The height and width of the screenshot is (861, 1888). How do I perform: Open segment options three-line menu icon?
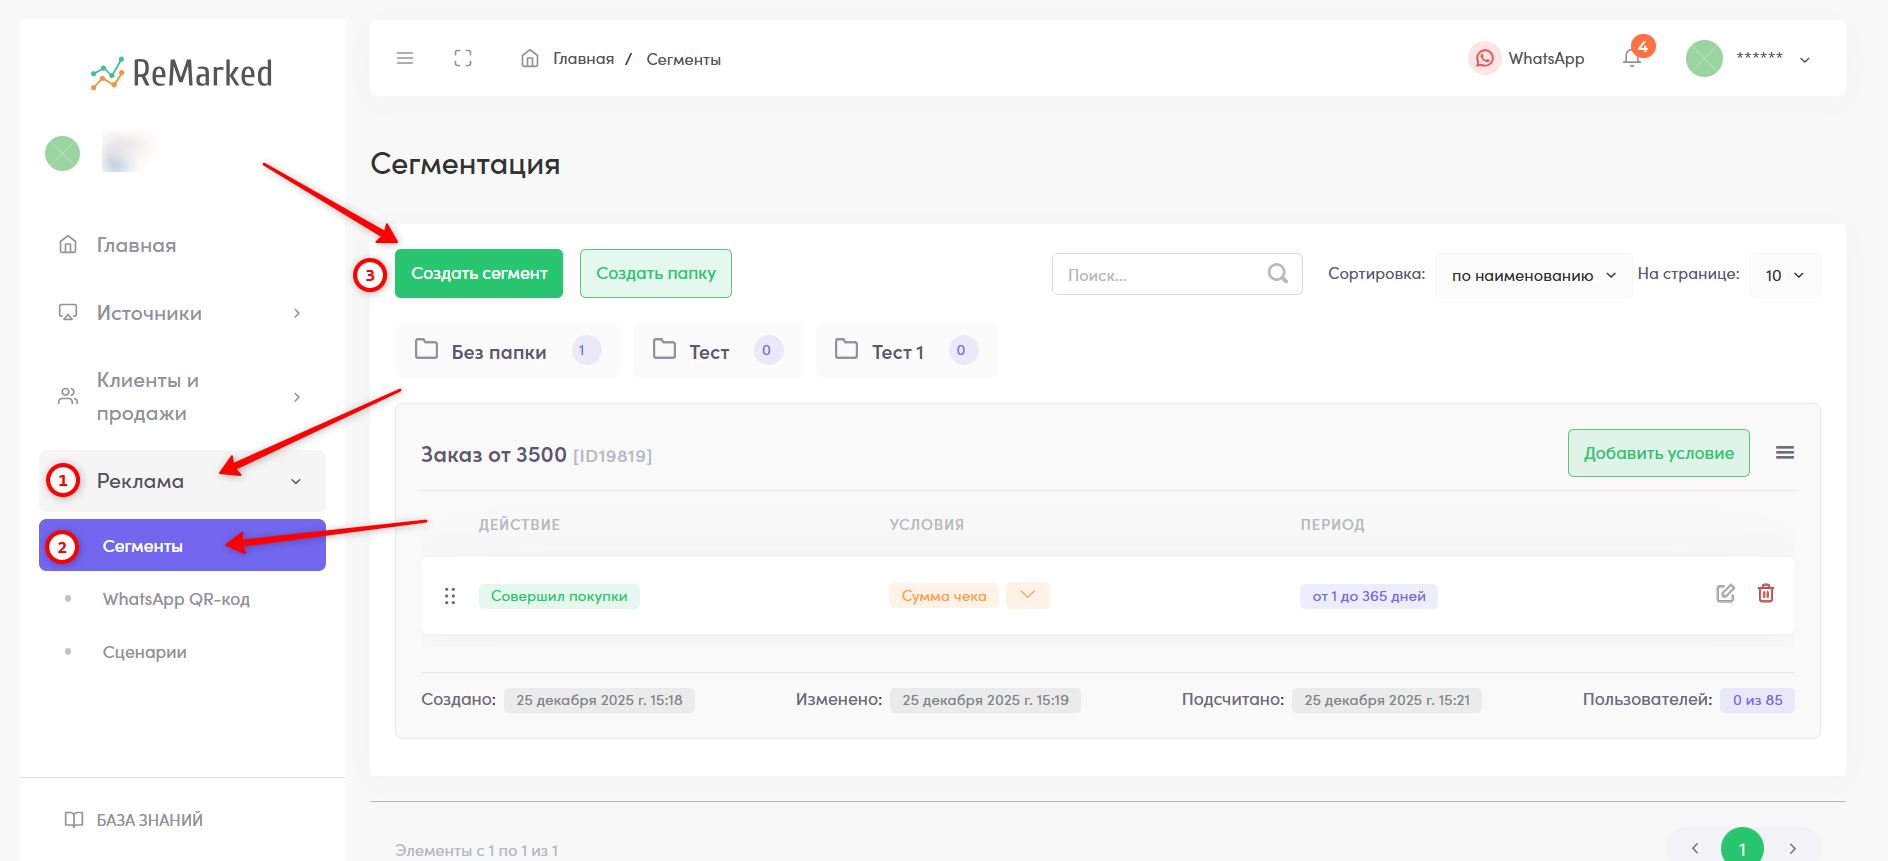(1785, 453)
